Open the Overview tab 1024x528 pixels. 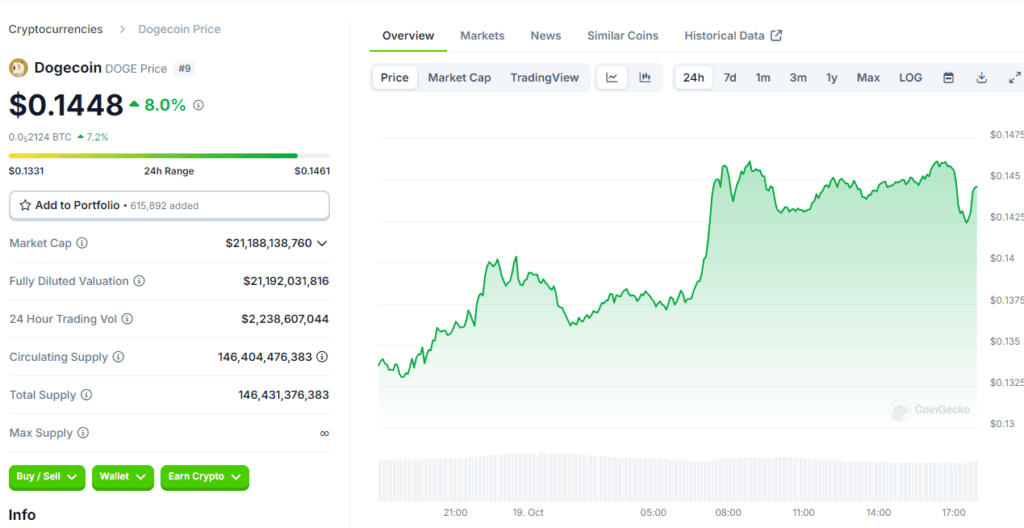coord(408,36)
